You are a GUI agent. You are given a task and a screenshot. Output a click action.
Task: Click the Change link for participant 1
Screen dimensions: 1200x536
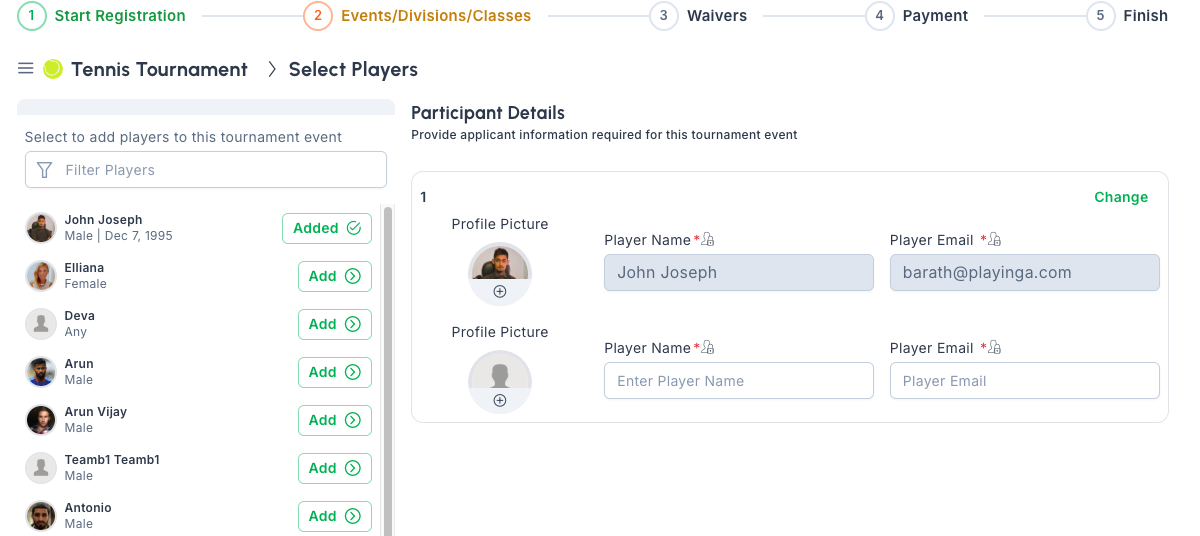(x=1121, y=197)
